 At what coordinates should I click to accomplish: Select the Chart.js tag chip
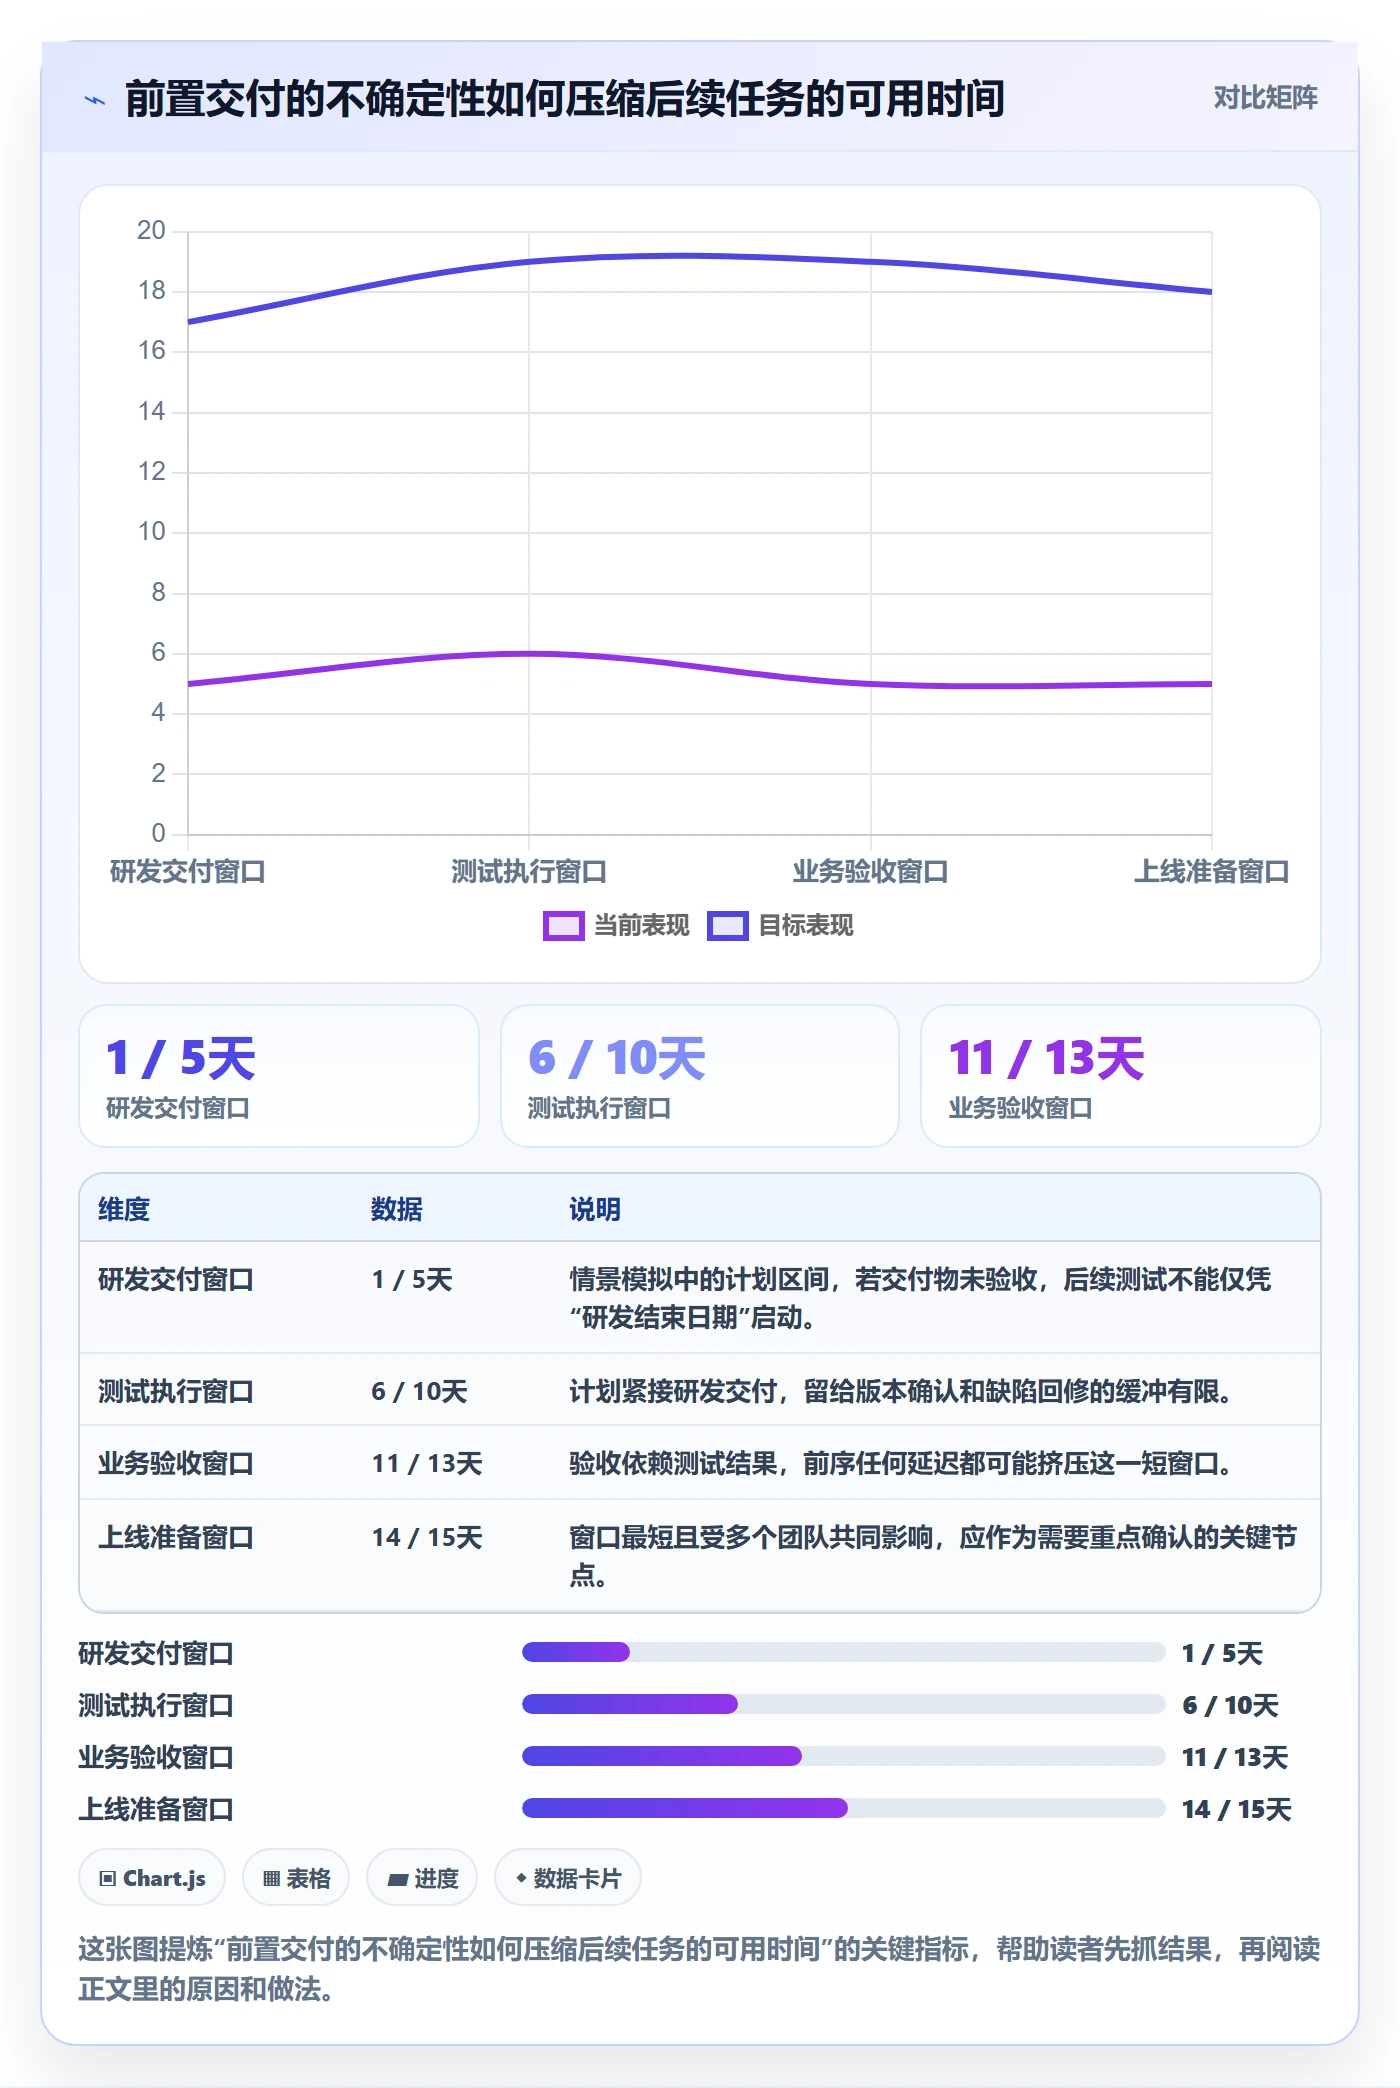coord(152,1878)
